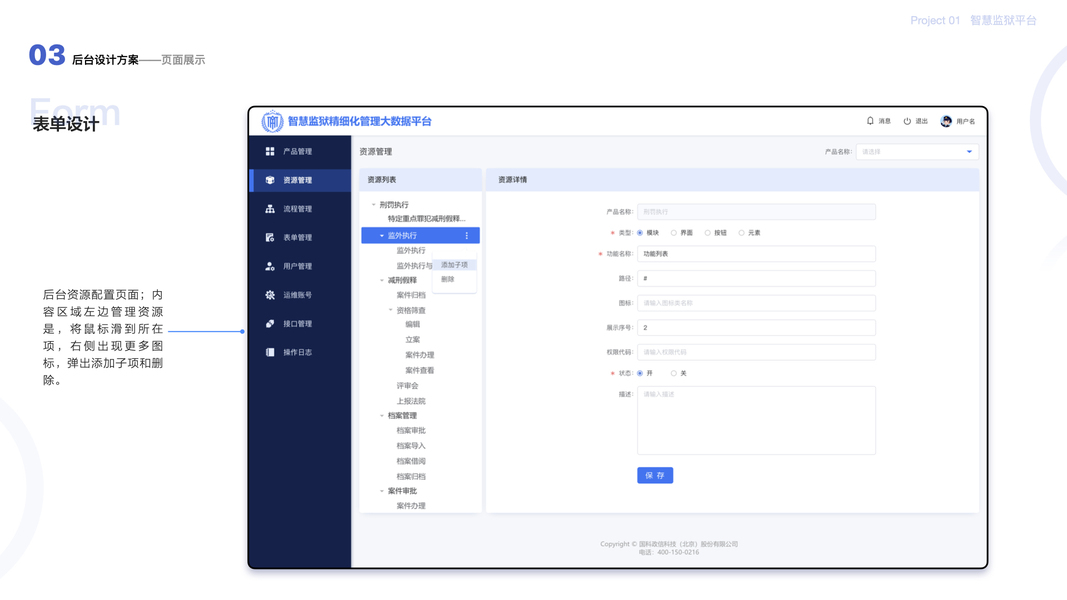Image resolution: width=1067 pixels, height=600 pixels.
Task: Open the 产品名称 dropdown in the header
Action: [x=917, y=152]
